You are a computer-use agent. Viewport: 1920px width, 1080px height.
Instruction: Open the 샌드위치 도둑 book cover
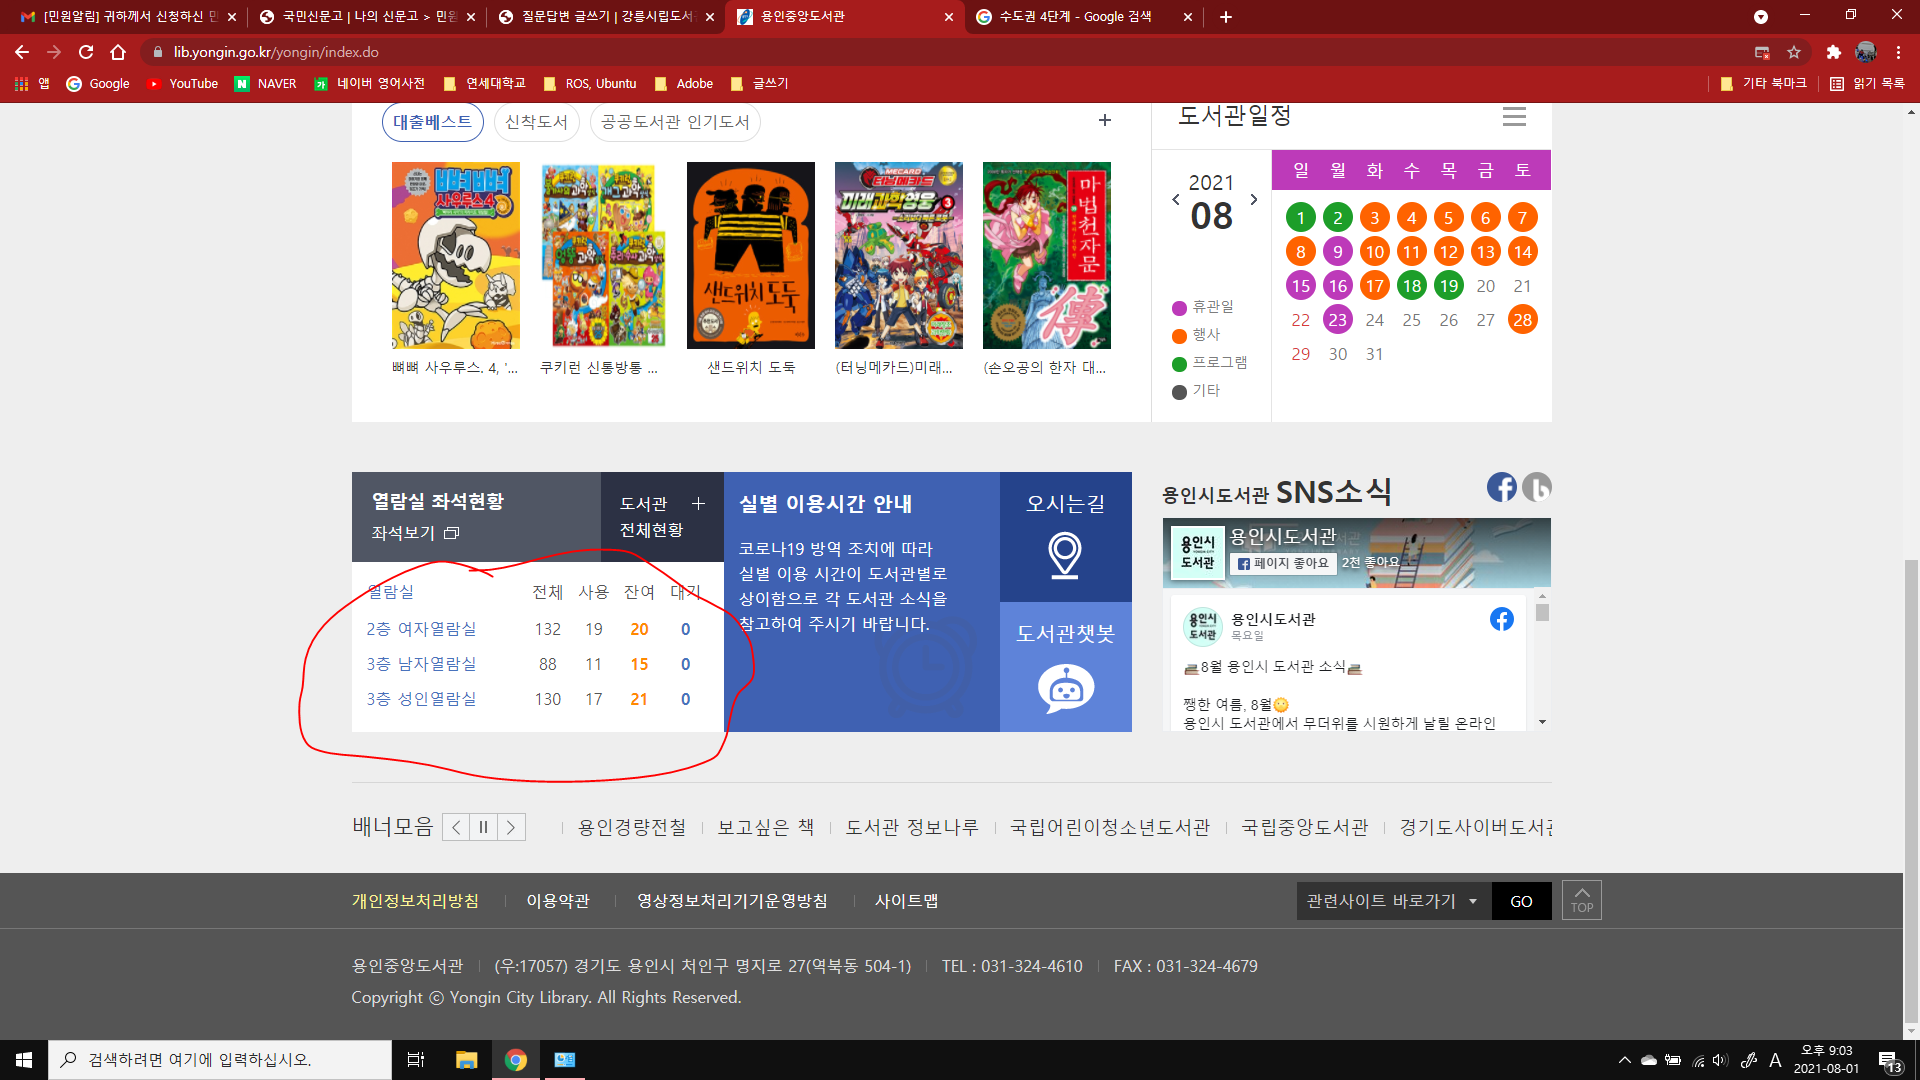750,256
